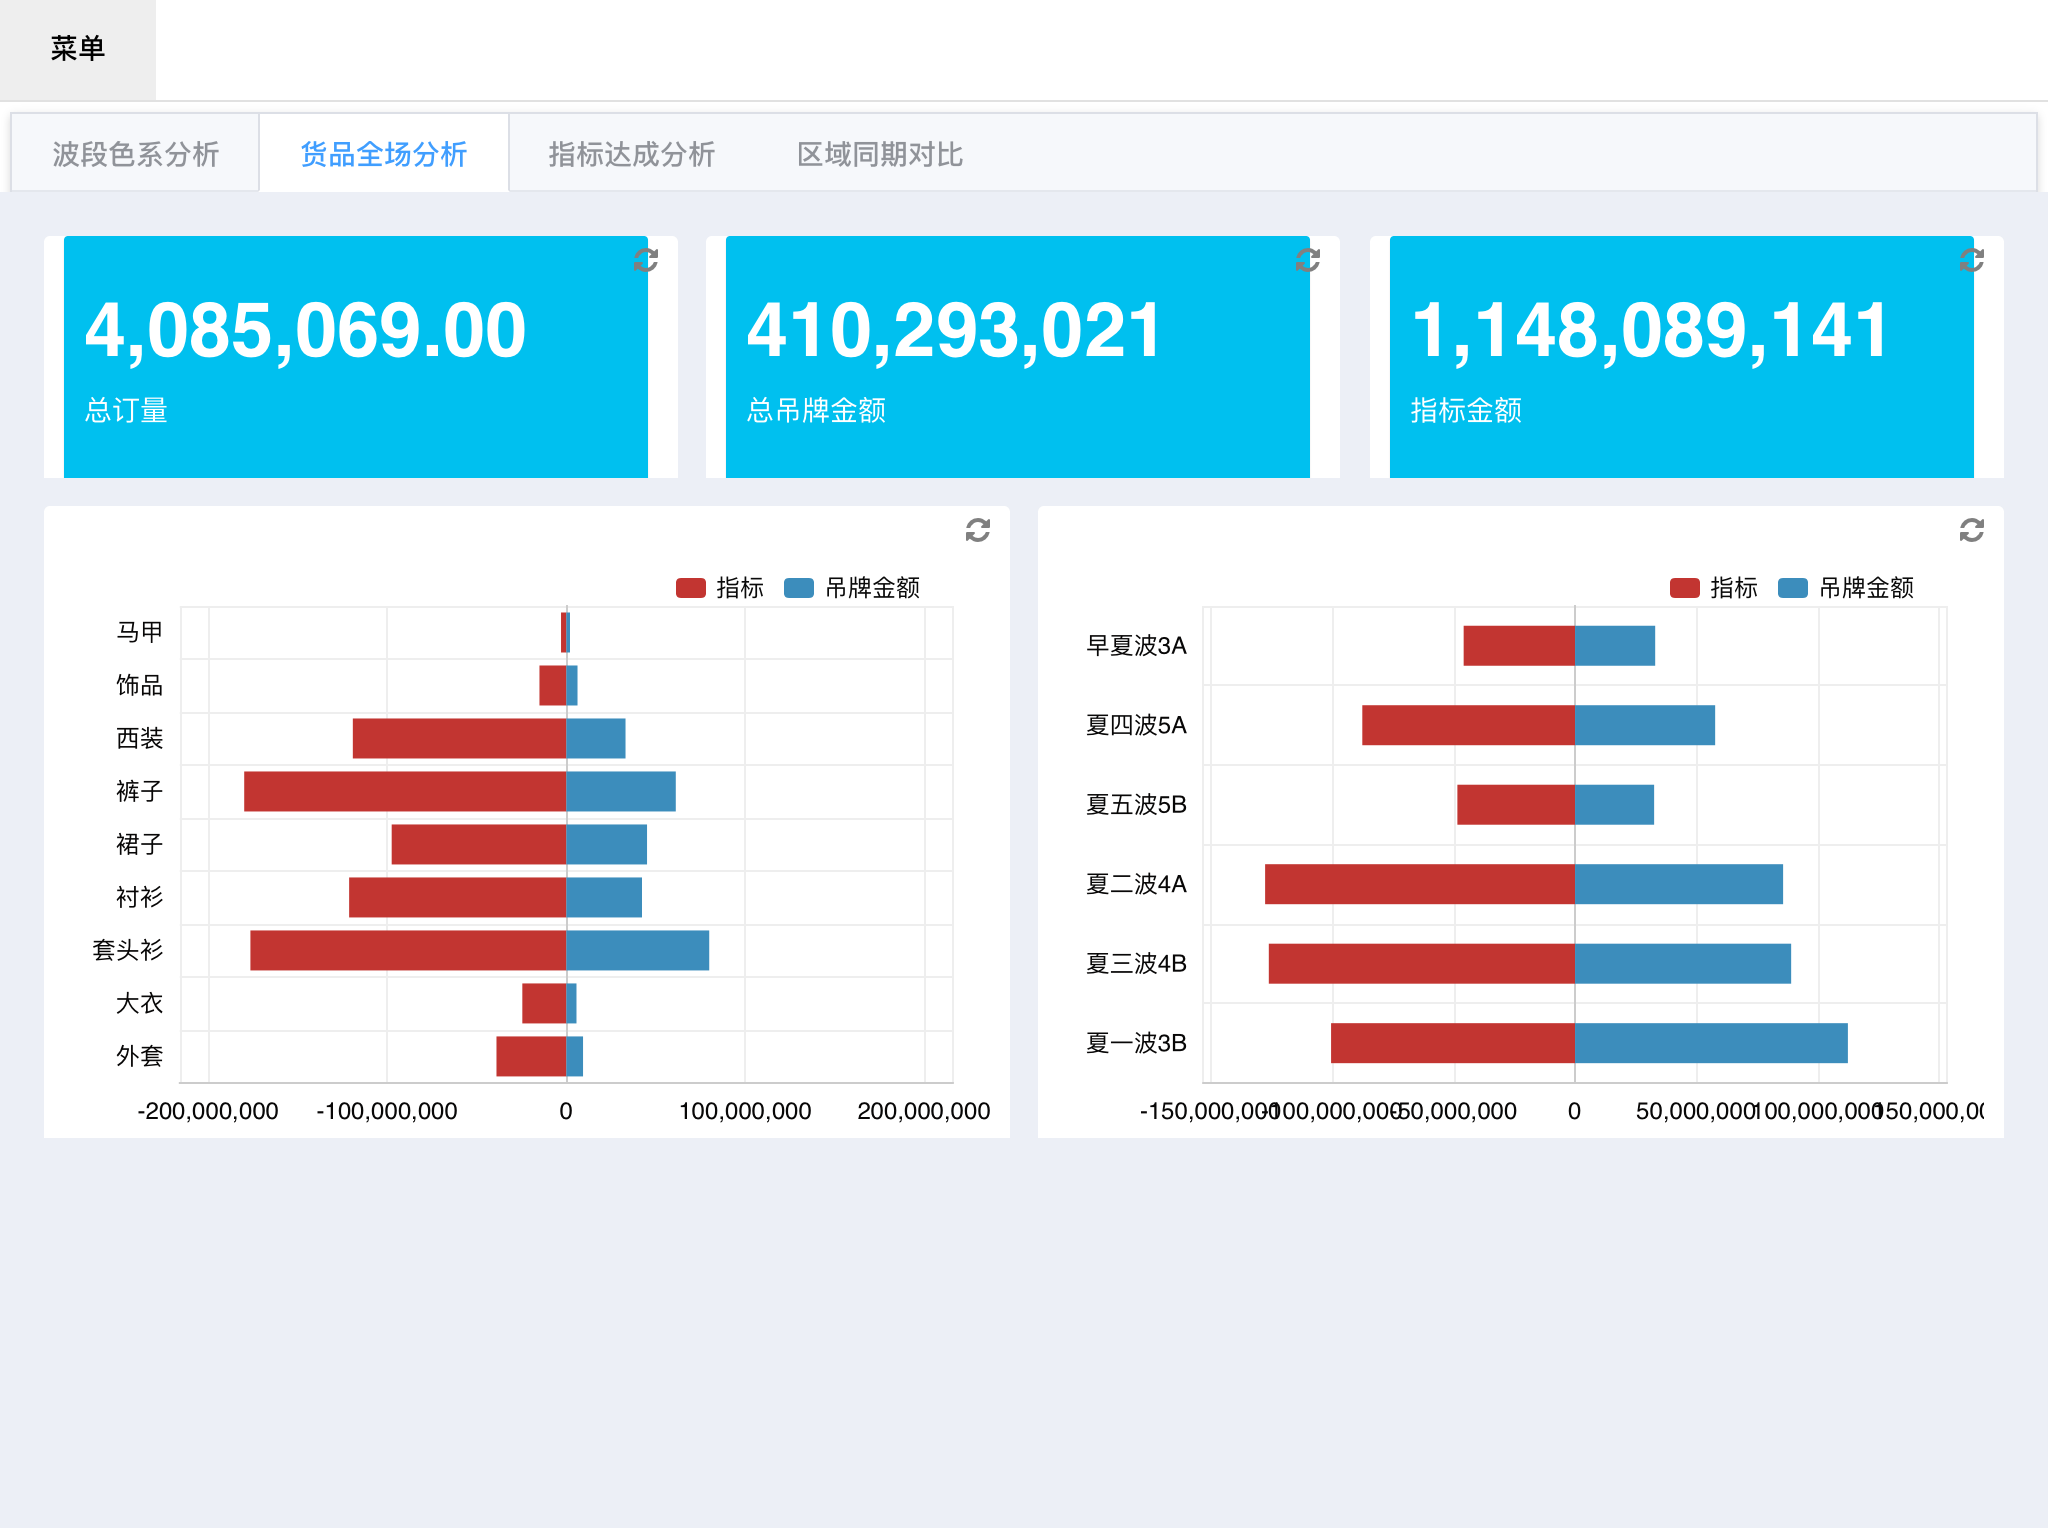The image size is (2048, 1536).
Task: Refresh the wave-band bar chart
Action: pos(1972,530)
